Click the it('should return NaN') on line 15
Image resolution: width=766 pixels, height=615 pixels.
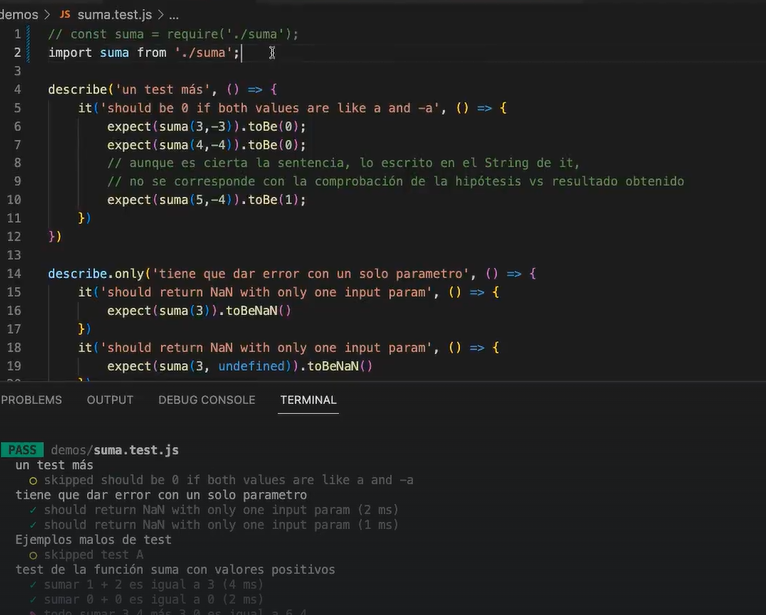pyautogui.click(x=288, y=292)
